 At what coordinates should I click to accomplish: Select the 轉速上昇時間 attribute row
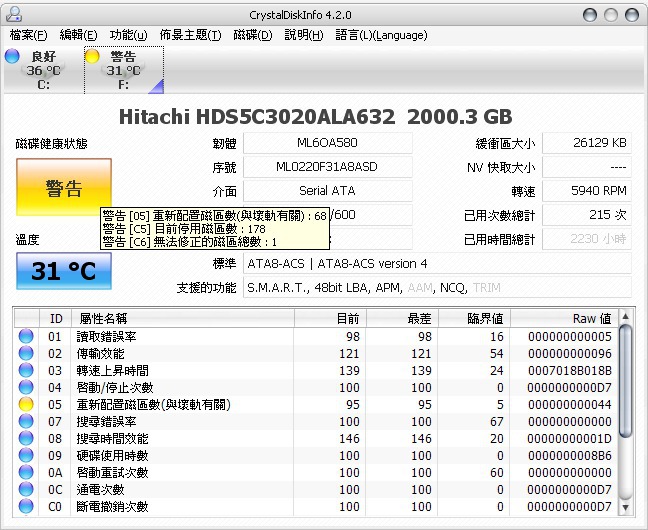[x=317, y=370]
